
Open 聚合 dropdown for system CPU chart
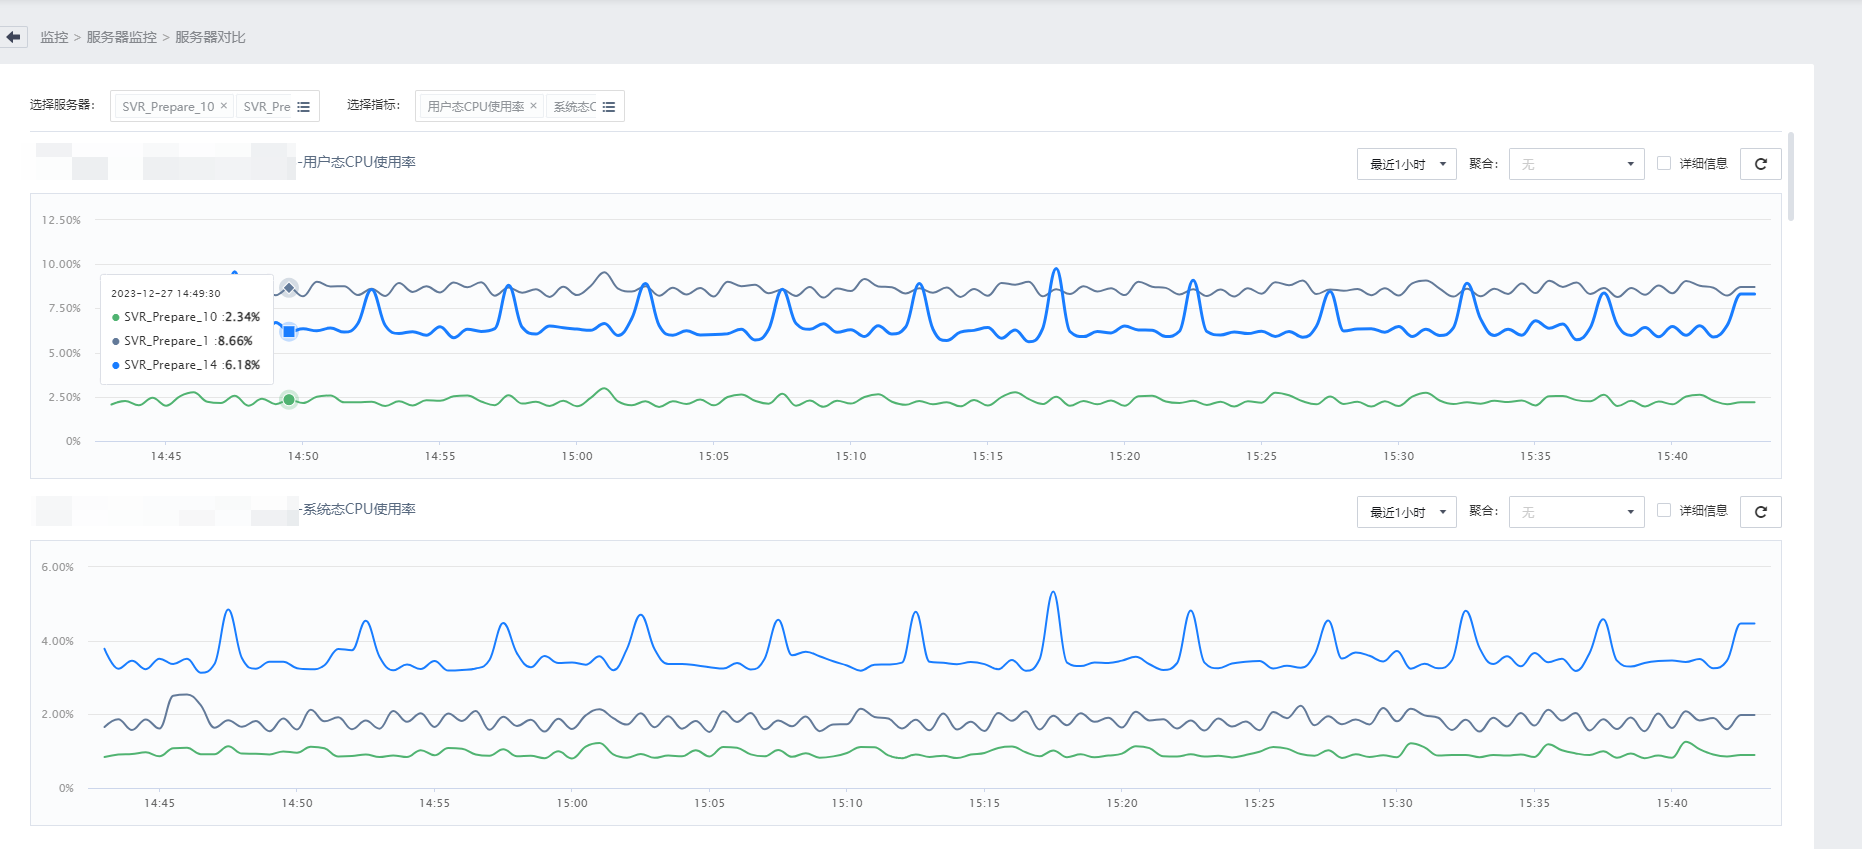(1577, 512)
